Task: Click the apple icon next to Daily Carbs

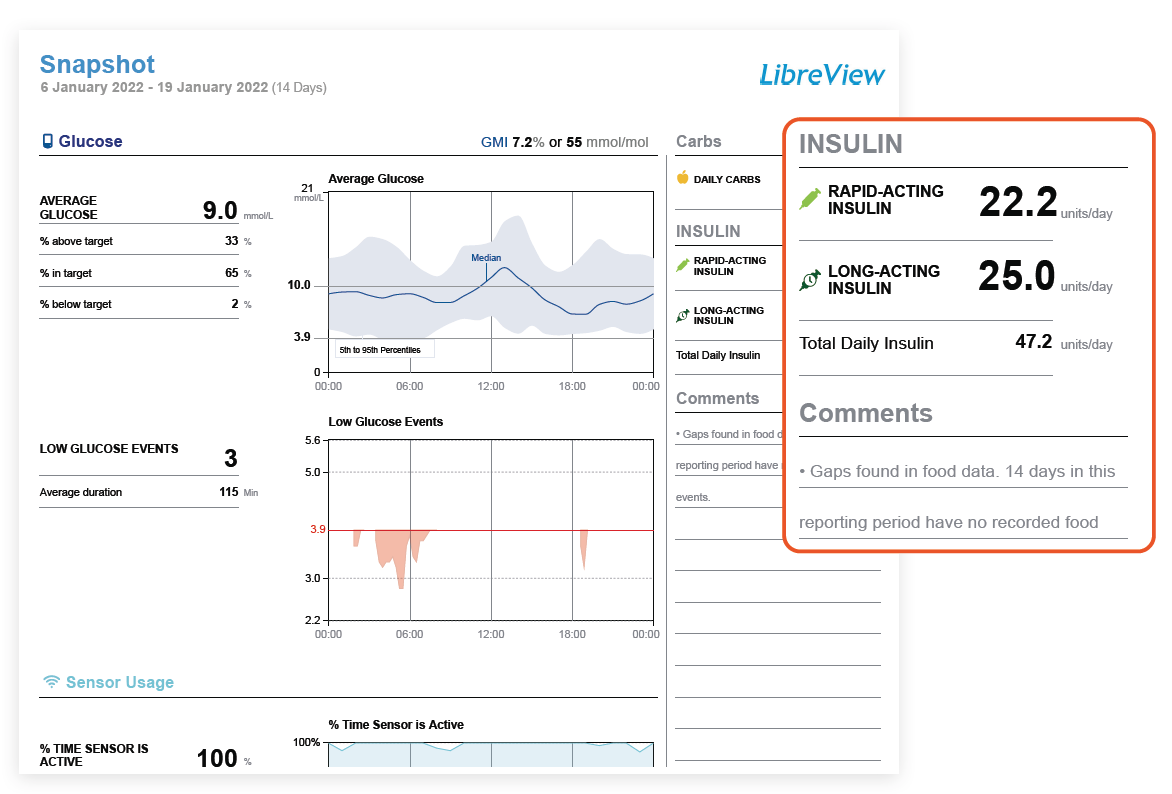Action: pos(683,178)
